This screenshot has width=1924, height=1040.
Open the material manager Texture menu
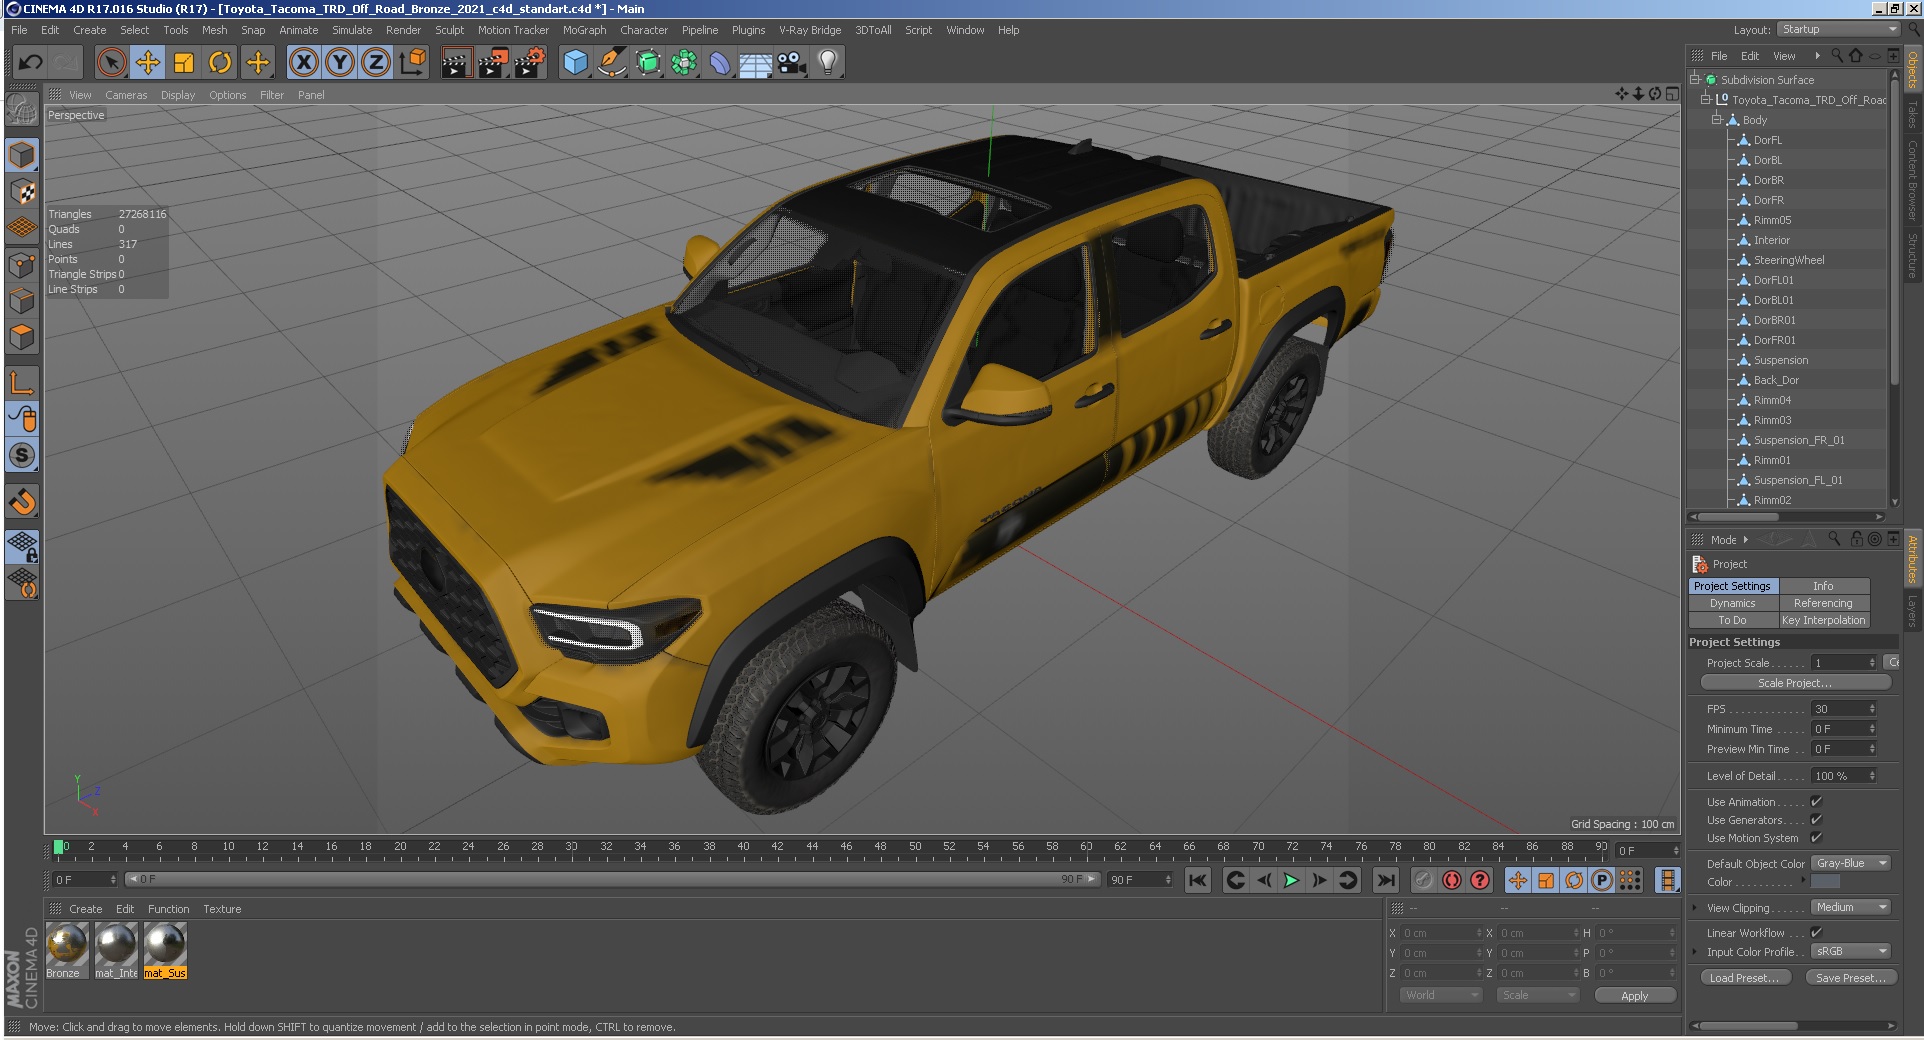222,909
